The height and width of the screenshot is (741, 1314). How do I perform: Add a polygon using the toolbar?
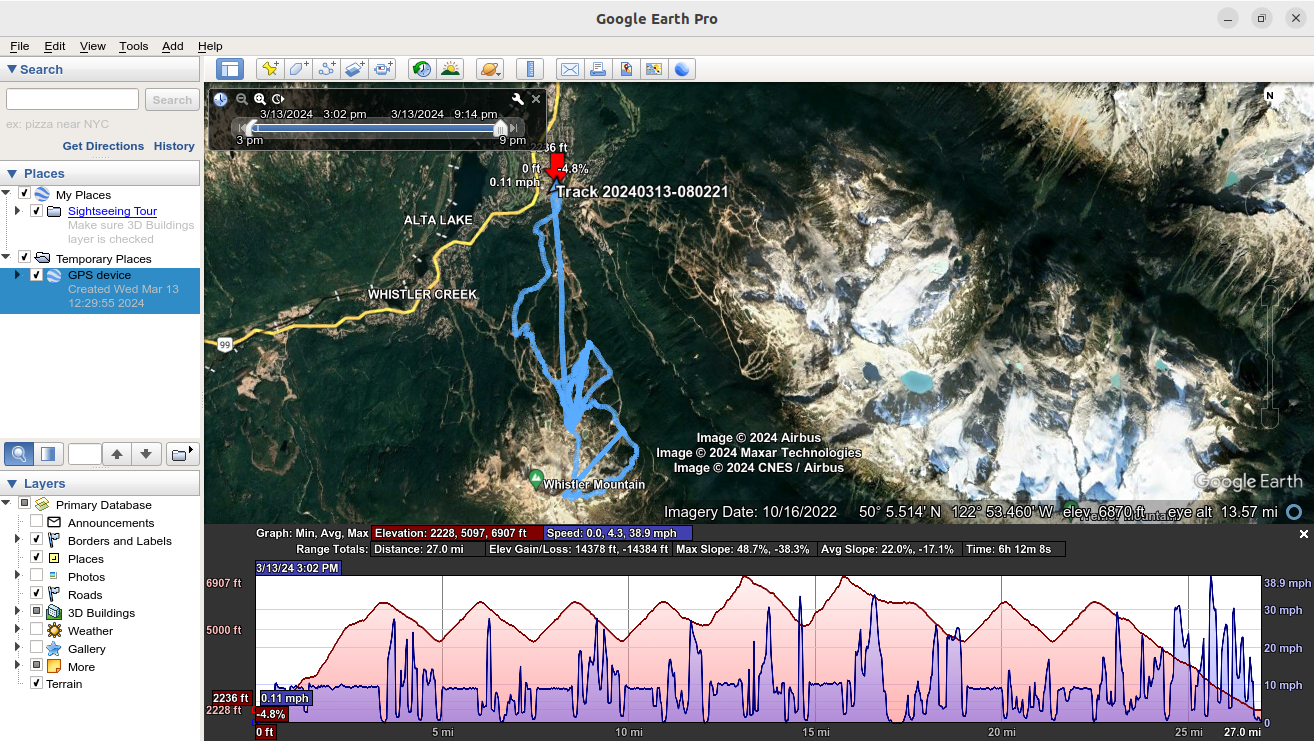[x=298, y=69]
